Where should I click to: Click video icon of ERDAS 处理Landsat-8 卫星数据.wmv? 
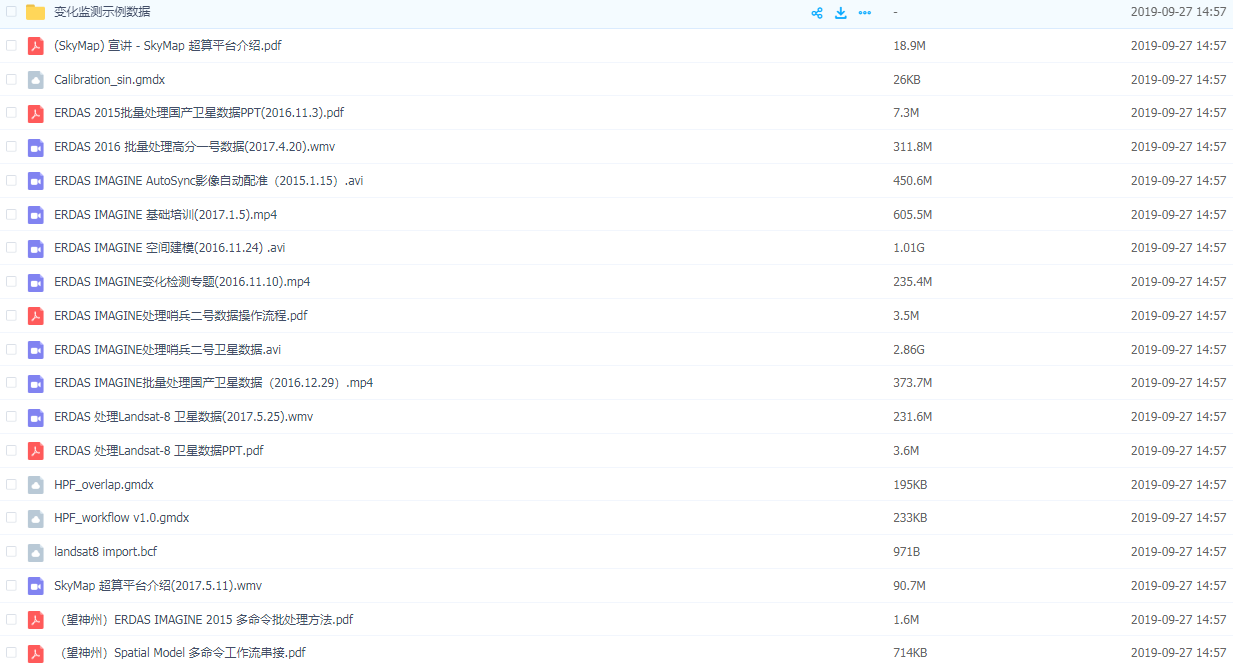click(36, 417)
